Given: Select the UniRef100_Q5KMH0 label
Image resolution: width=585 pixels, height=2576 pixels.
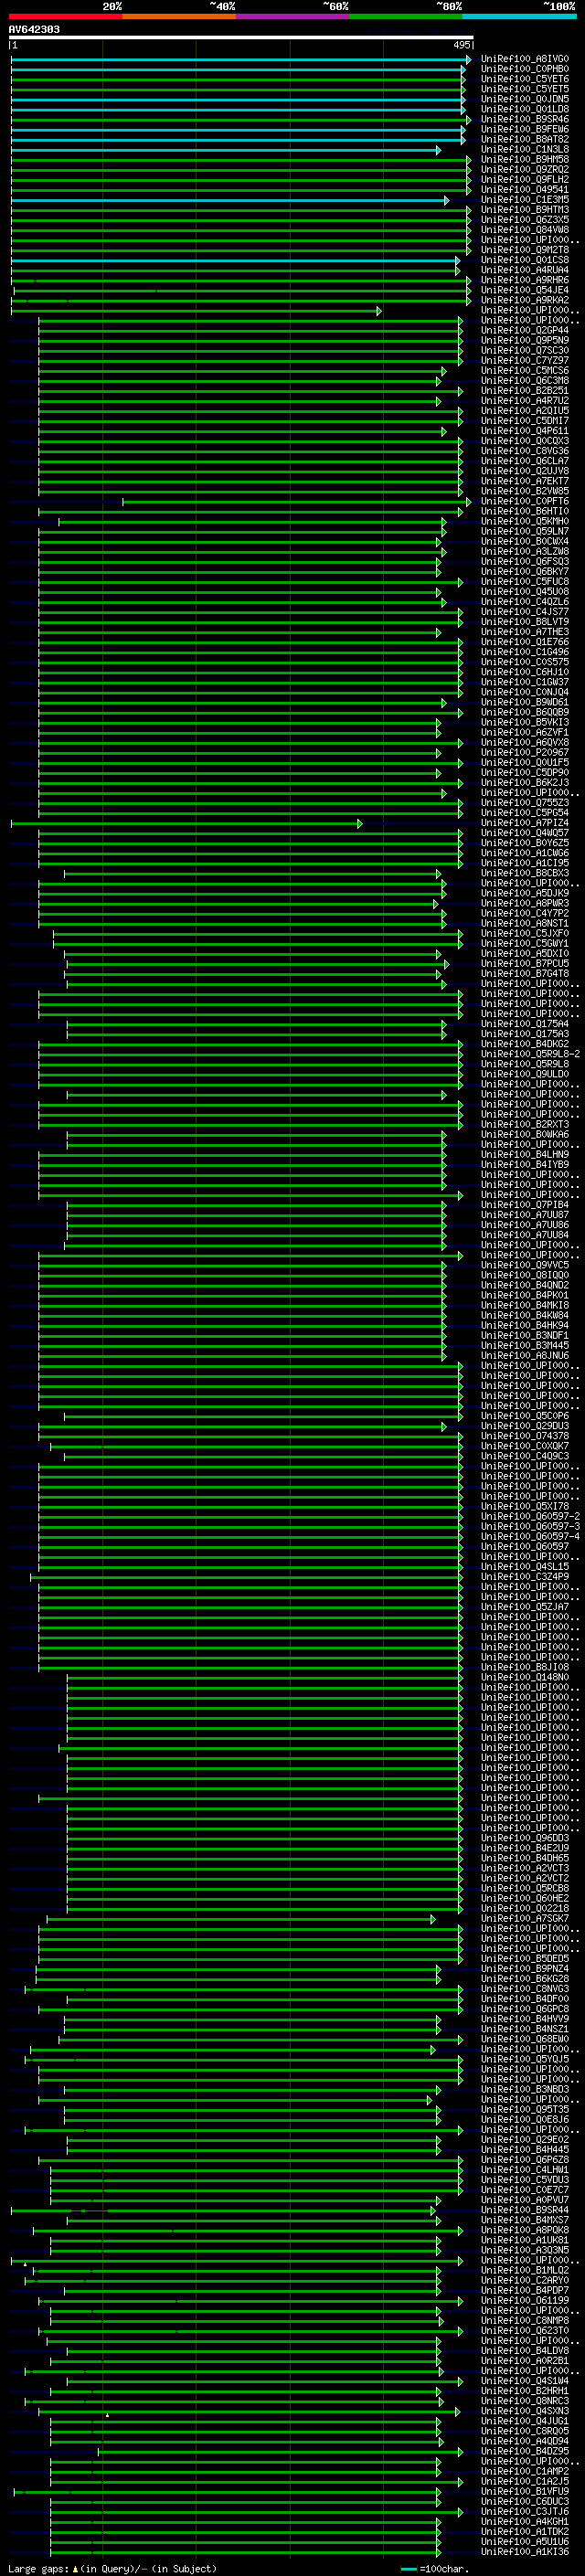Looking at the screenshot, I should pyautogui.click(x=525, y=521).
